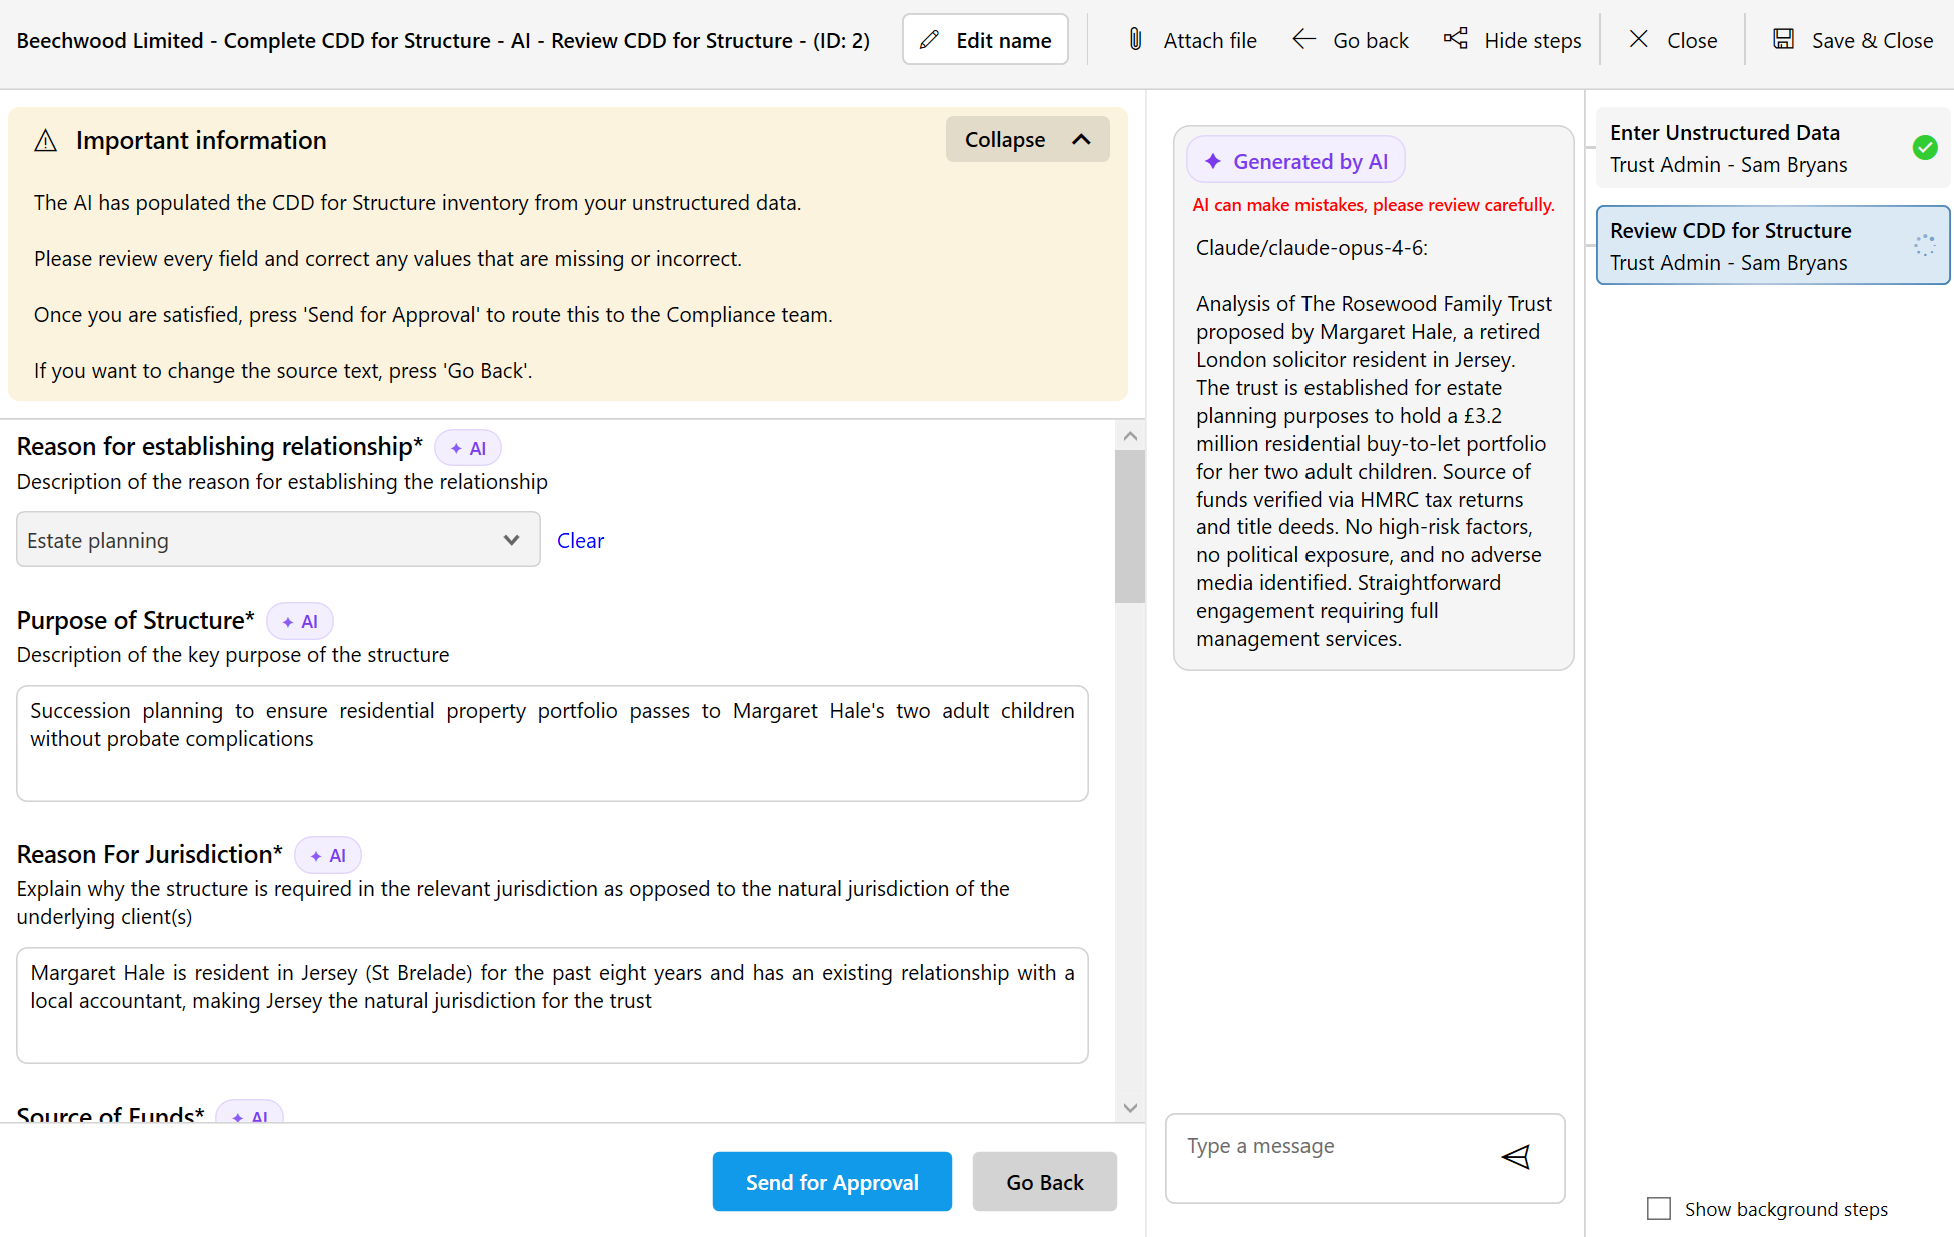The image size is (1954, 1237).
Task: Click the Save & Close disk icon
Action: click(x=1784, y=38)
